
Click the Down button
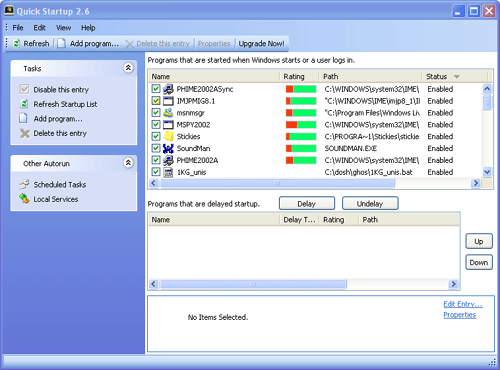tap(479, 263)
